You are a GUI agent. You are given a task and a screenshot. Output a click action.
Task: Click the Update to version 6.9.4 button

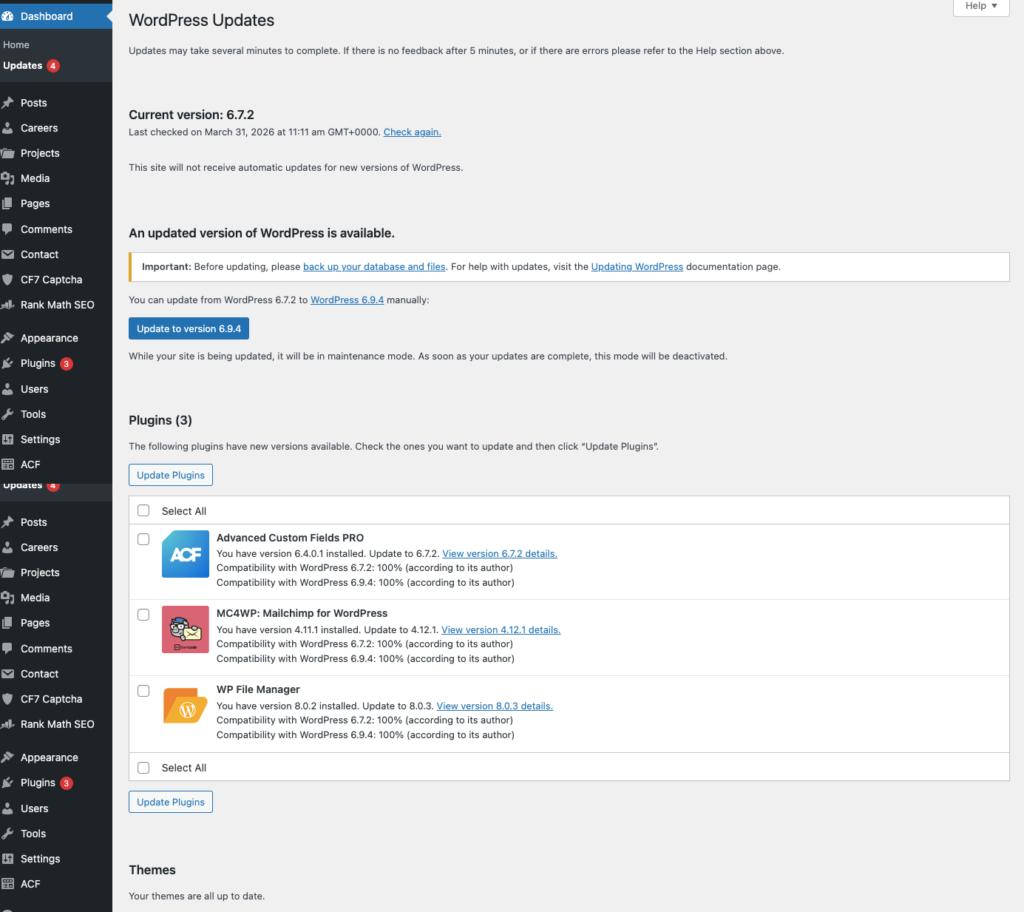(188, 328)
